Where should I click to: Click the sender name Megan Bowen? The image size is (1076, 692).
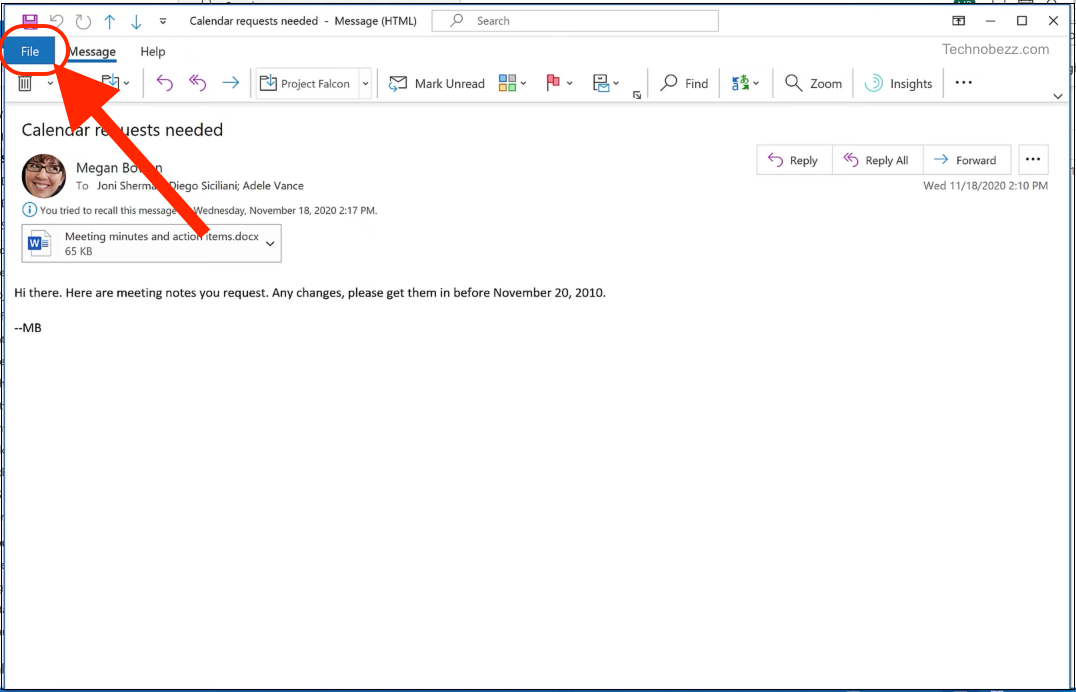pos(119,168)
